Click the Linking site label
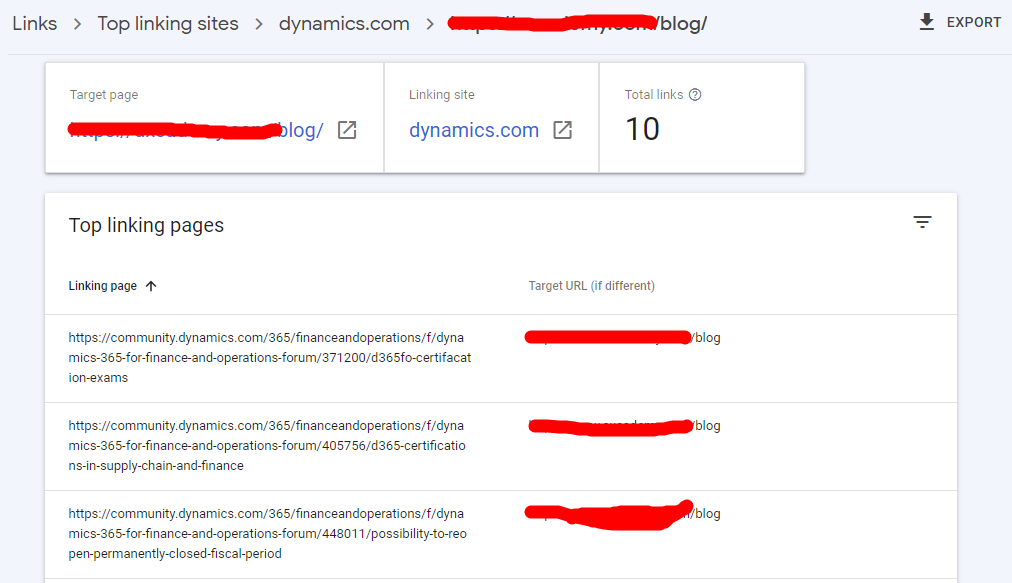The width and height of the screenshot is (1012, 583). [441, 95]
